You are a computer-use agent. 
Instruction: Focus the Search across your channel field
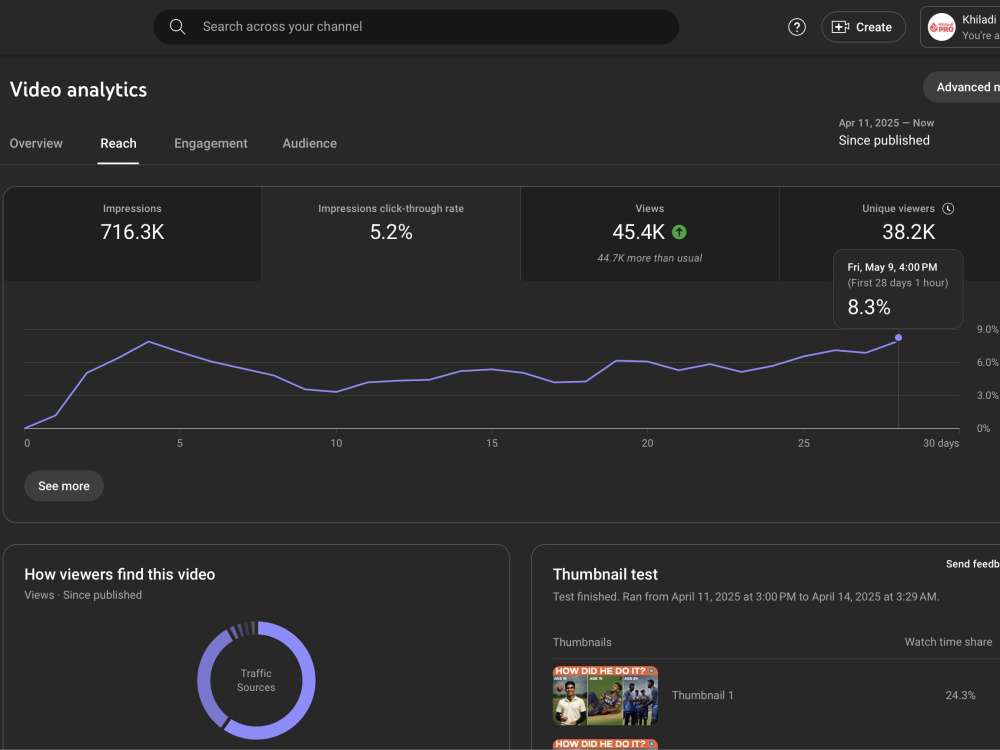[416, 27]
